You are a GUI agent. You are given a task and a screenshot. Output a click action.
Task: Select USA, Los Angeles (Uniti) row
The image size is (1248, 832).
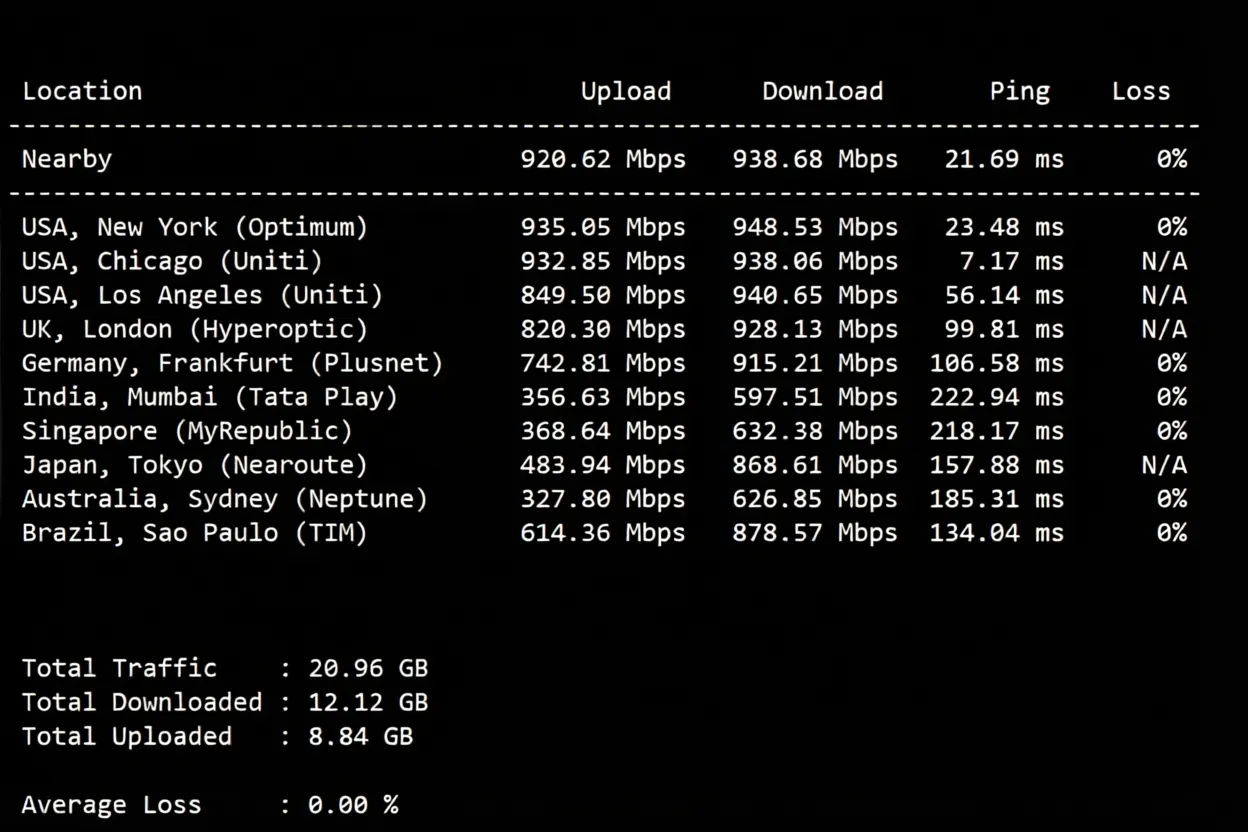click(x=604, y=295)
